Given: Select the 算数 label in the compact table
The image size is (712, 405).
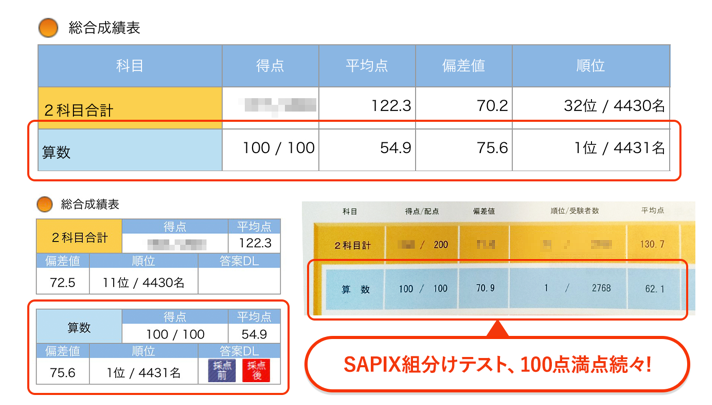Looking at the screenshot, I should pyautogui.click(x=79, y=327).
